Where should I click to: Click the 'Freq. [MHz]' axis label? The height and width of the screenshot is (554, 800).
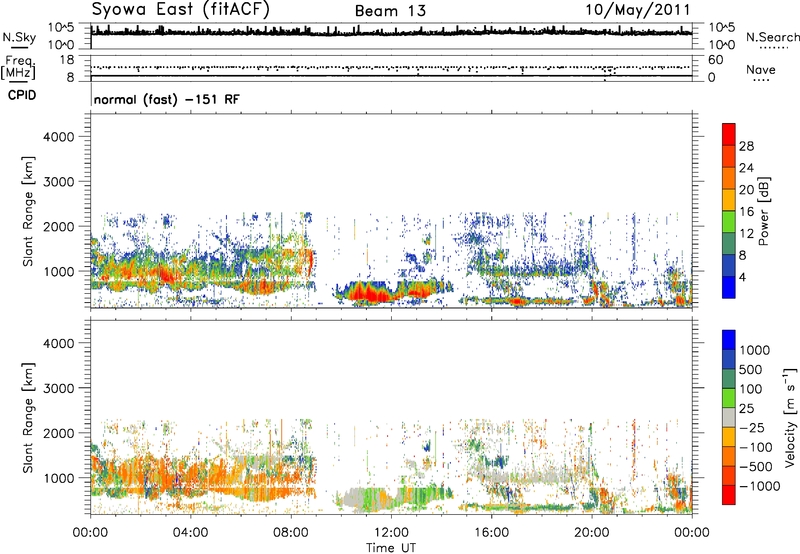tap(18, 68)
